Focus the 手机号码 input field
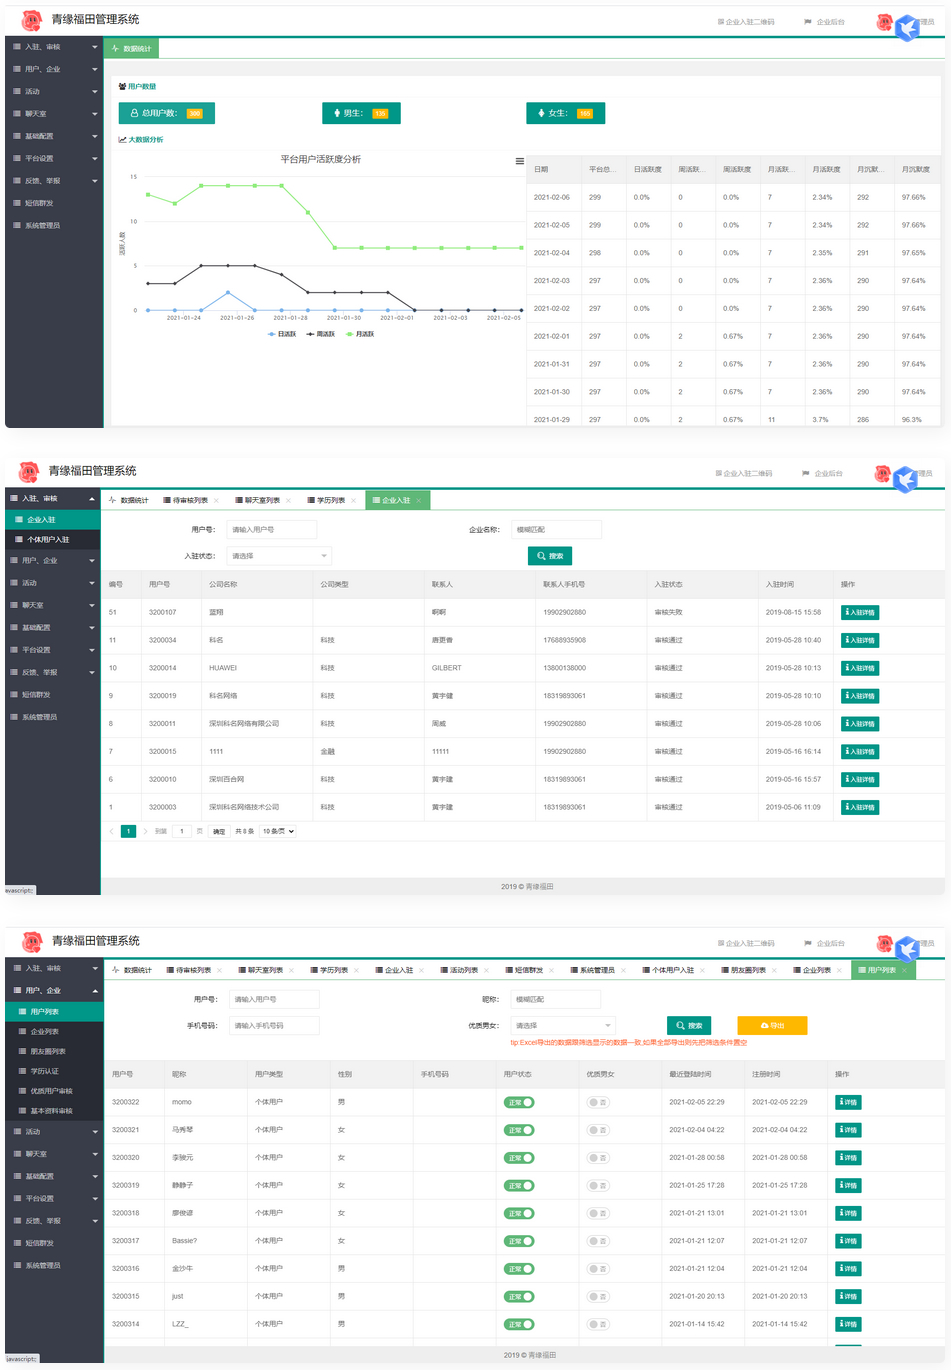 (x=274, y=1025)
